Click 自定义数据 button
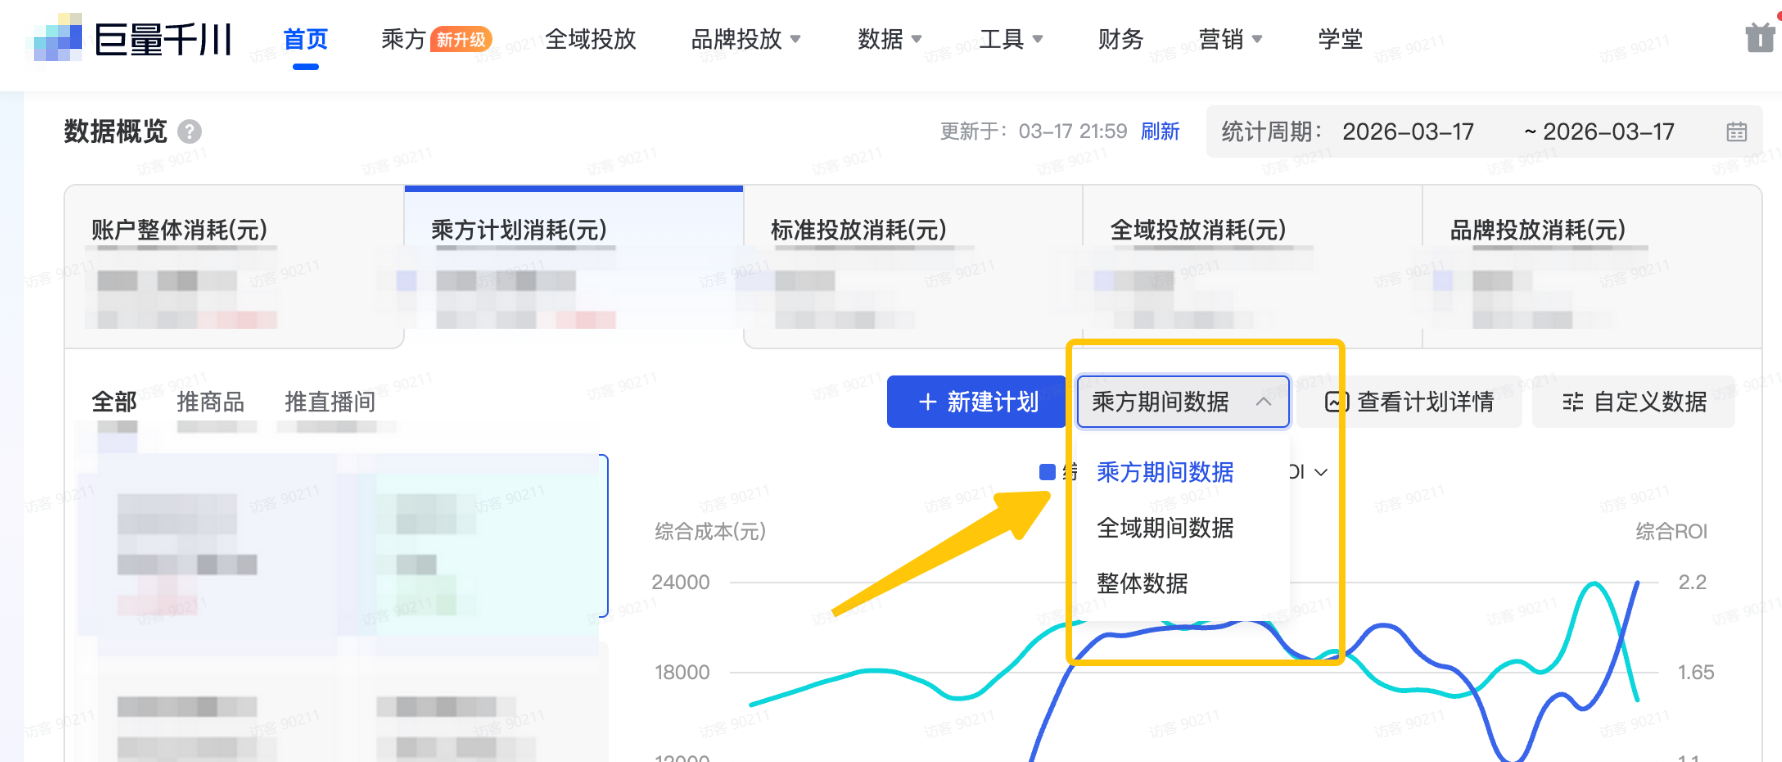The height and width of the screenshot is (762, 1782). tap(1634, 402)
